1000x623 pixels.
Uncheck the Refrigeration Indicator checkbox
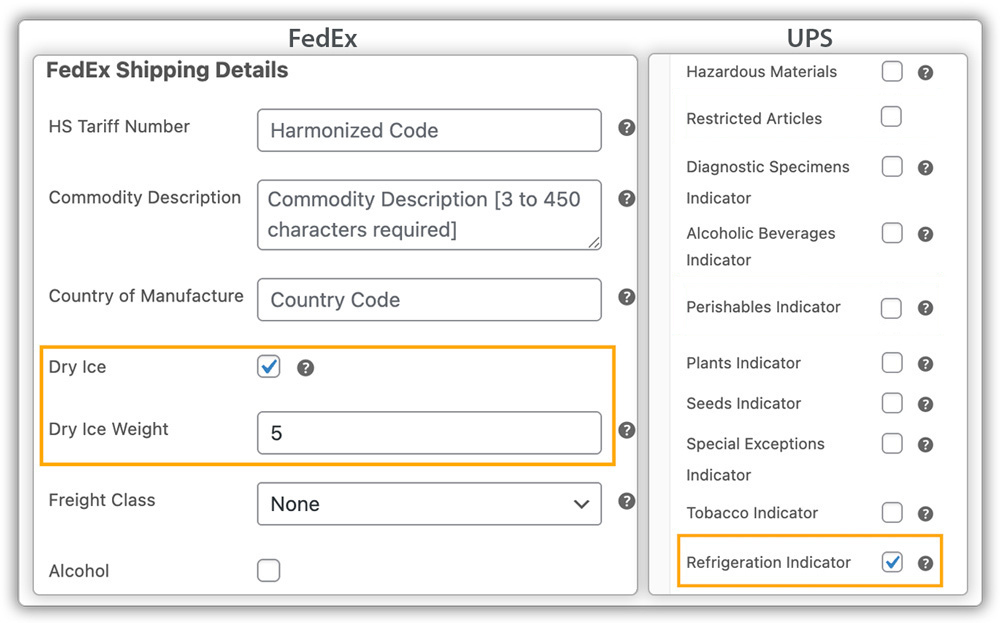point(892,562)
